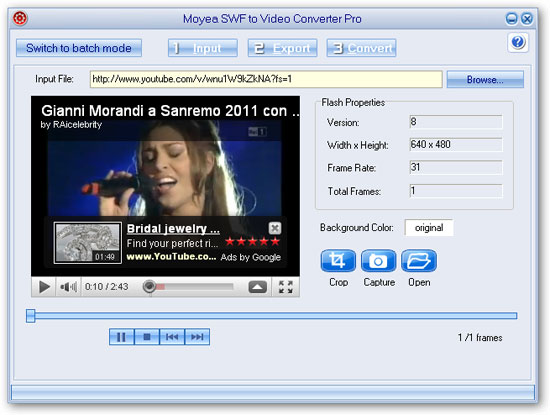550x415 pixels.
Task: Click the by RAIcelebrity uploader text
Action: (71, 125)
